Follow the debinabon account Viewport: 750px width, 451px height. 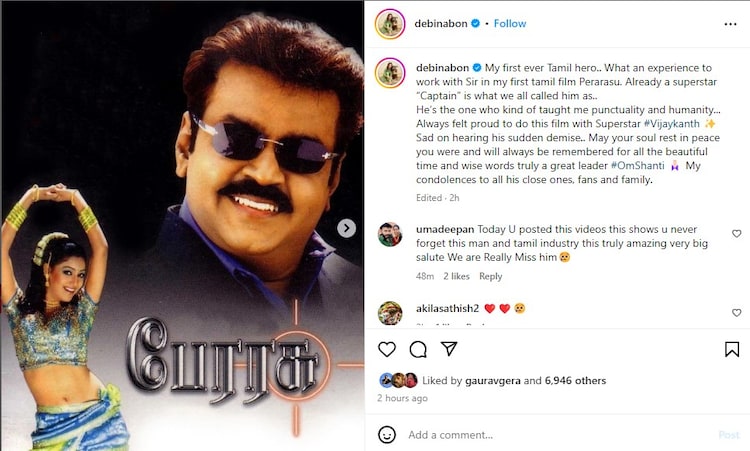click(510, 23)
